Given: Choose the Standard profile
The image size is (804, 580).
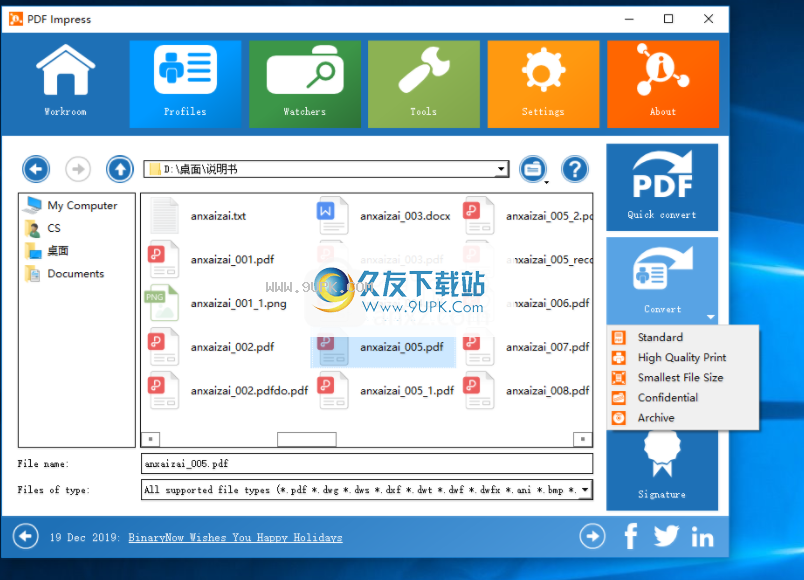Looking at the screenshot, I should tap(682, 337).
